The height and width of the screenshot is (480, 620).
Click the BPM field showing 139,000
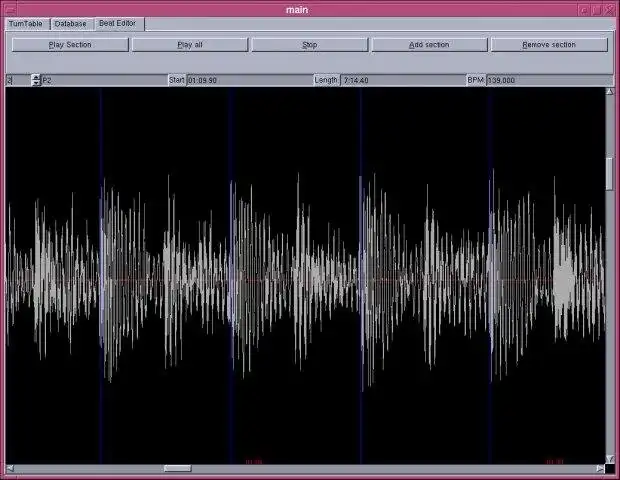click(550, 80)
